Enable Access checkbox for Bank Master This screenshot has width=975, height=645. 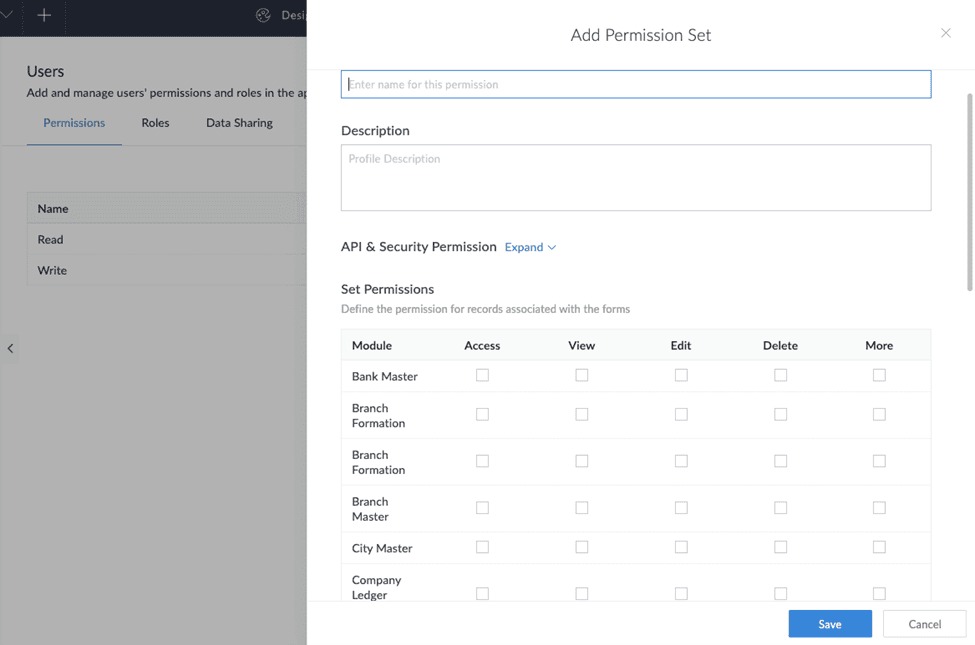(x=482, y=375)
